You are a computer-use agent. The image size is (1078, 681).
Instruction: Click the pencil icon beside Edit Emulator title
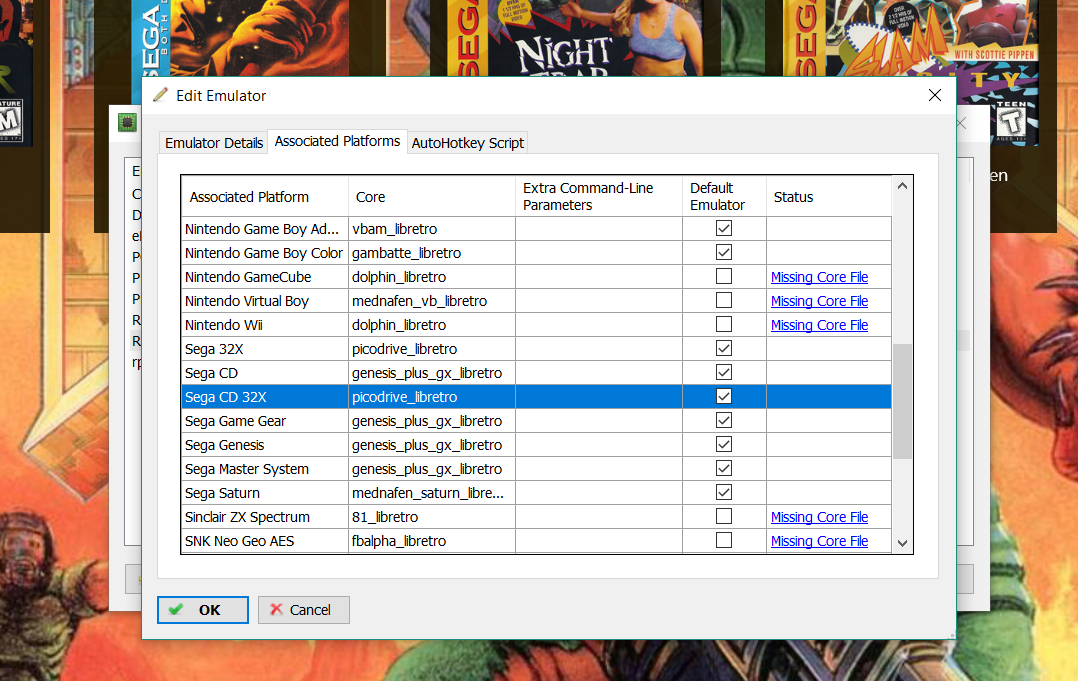[x=160, y=95]
